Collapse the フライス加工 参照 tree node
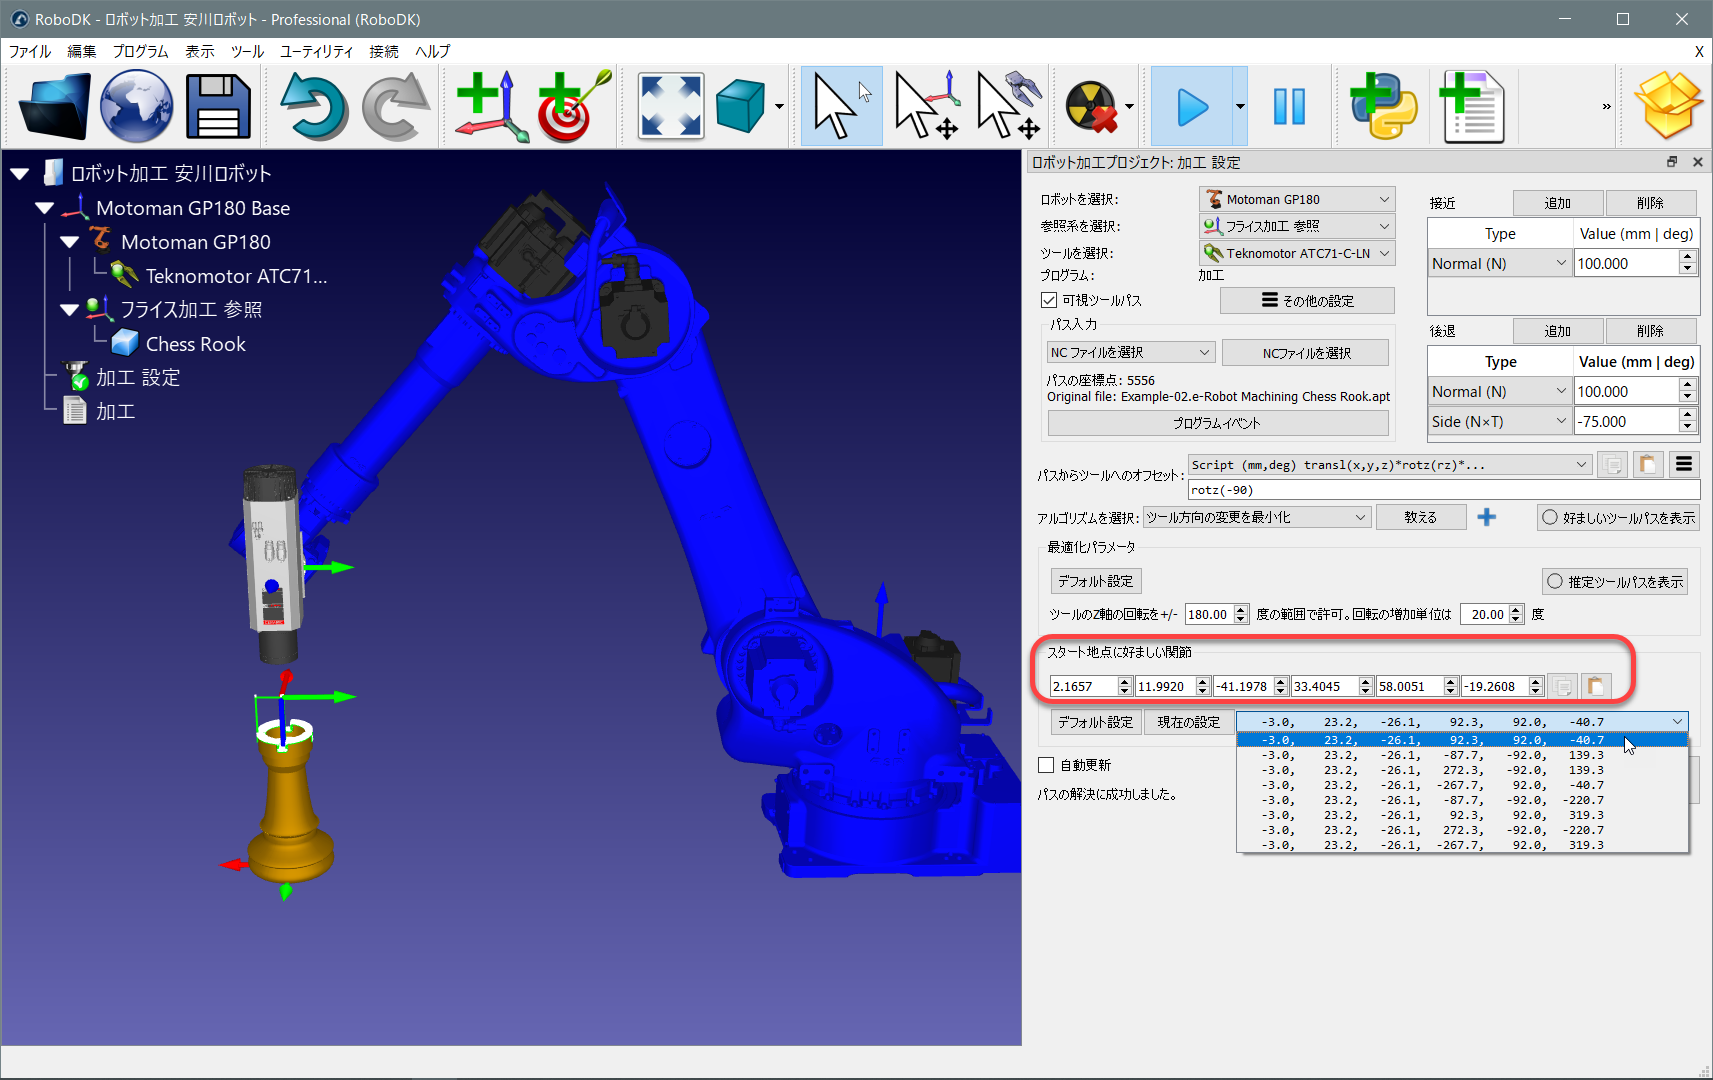 (x=69, y=310)
